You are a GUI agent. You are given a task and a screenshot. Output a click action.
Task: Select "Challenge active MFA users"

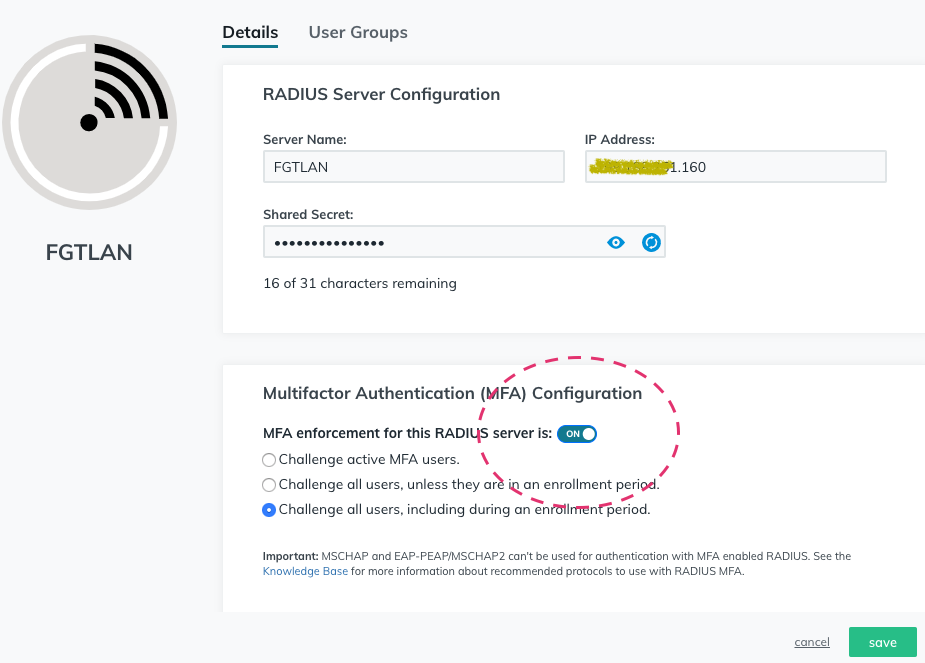(x=268, y=459)
